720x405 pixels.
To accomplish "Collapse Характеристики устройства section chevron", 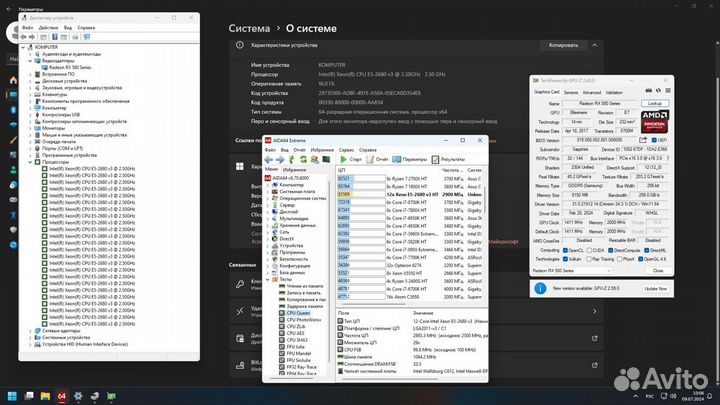I will click(x=595, y=45).
